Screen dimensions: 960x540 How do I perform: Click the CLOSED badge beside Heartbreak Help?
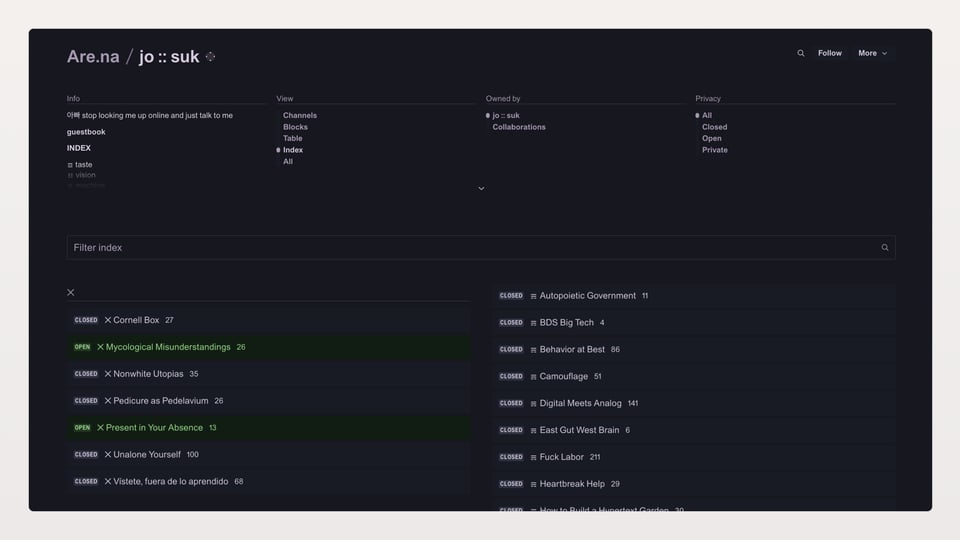pyautogui.click(x=511, y=484)
